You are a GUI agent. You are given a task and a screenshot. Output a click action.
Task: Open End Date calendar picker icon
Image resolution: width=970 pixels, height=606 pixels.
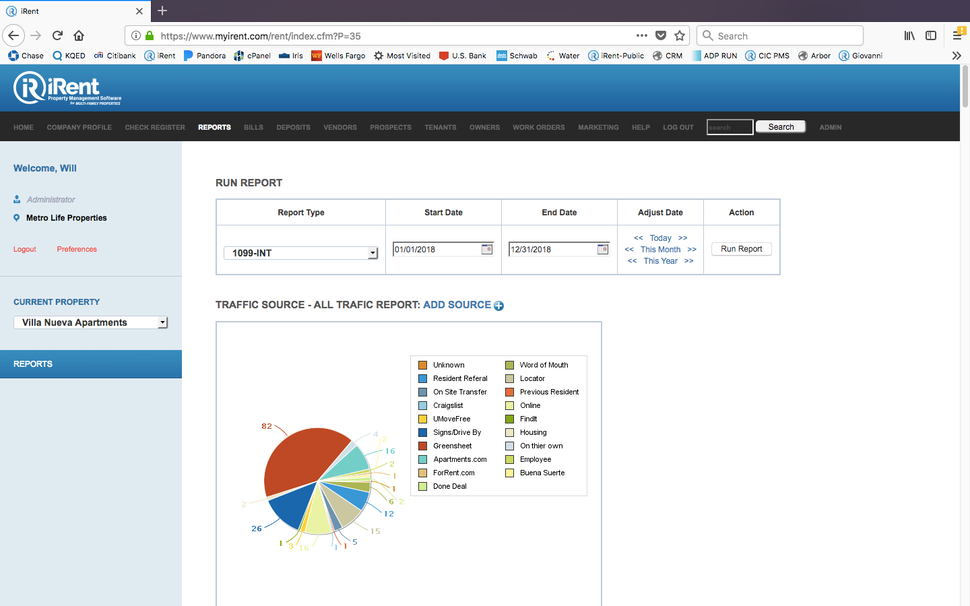tap(603, 249)
